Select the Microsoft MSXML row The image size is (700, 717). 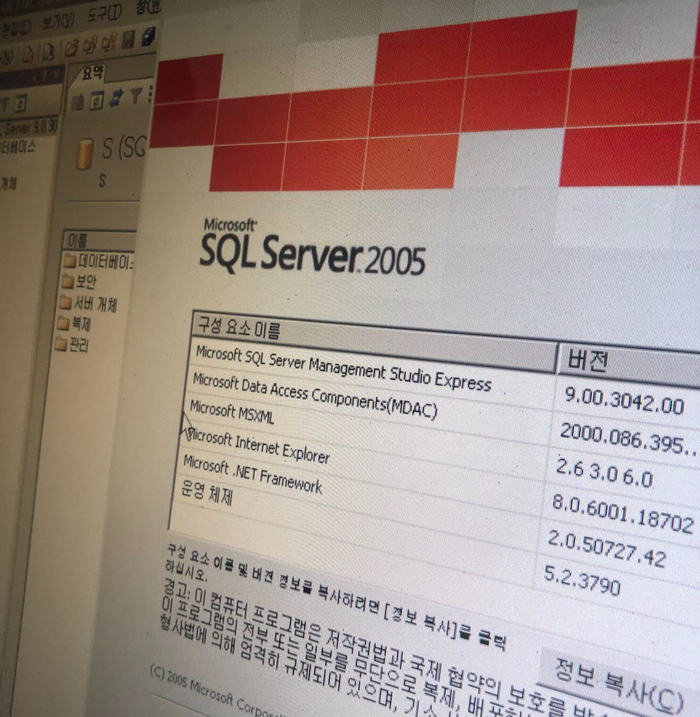coord(232,412)
